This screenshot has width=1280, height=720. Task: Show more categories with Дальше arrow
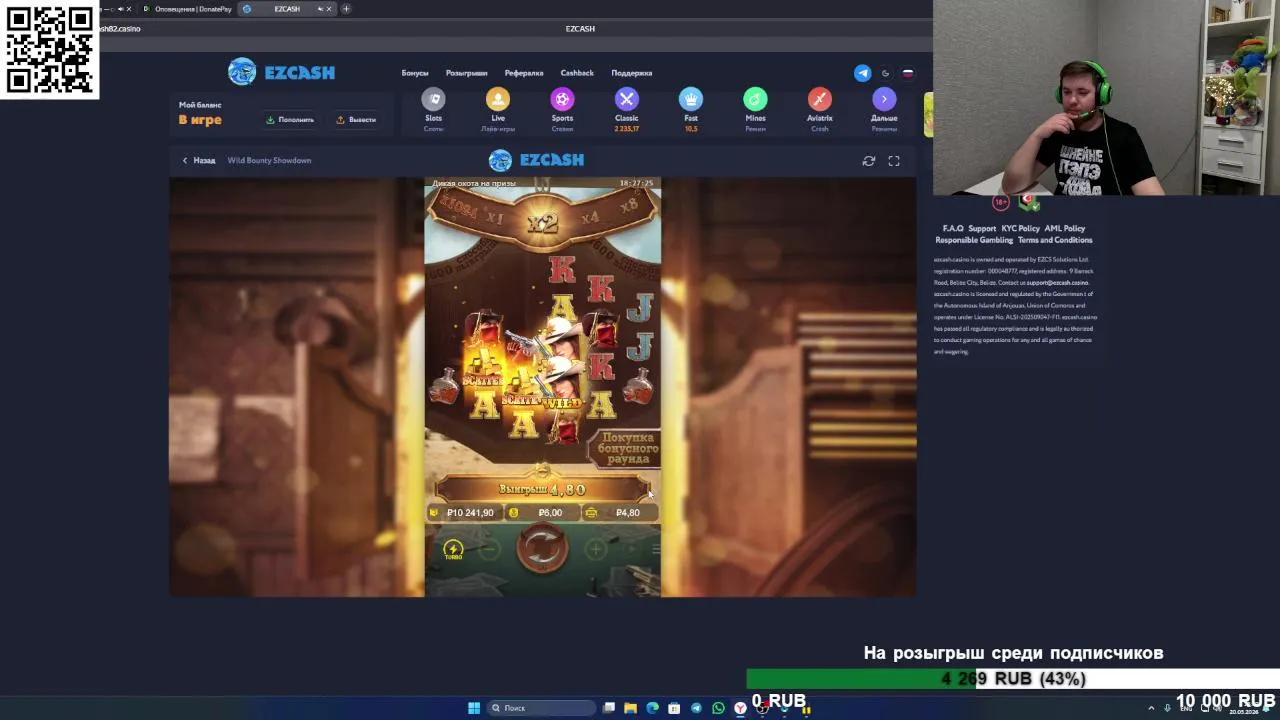click(884, 99)
